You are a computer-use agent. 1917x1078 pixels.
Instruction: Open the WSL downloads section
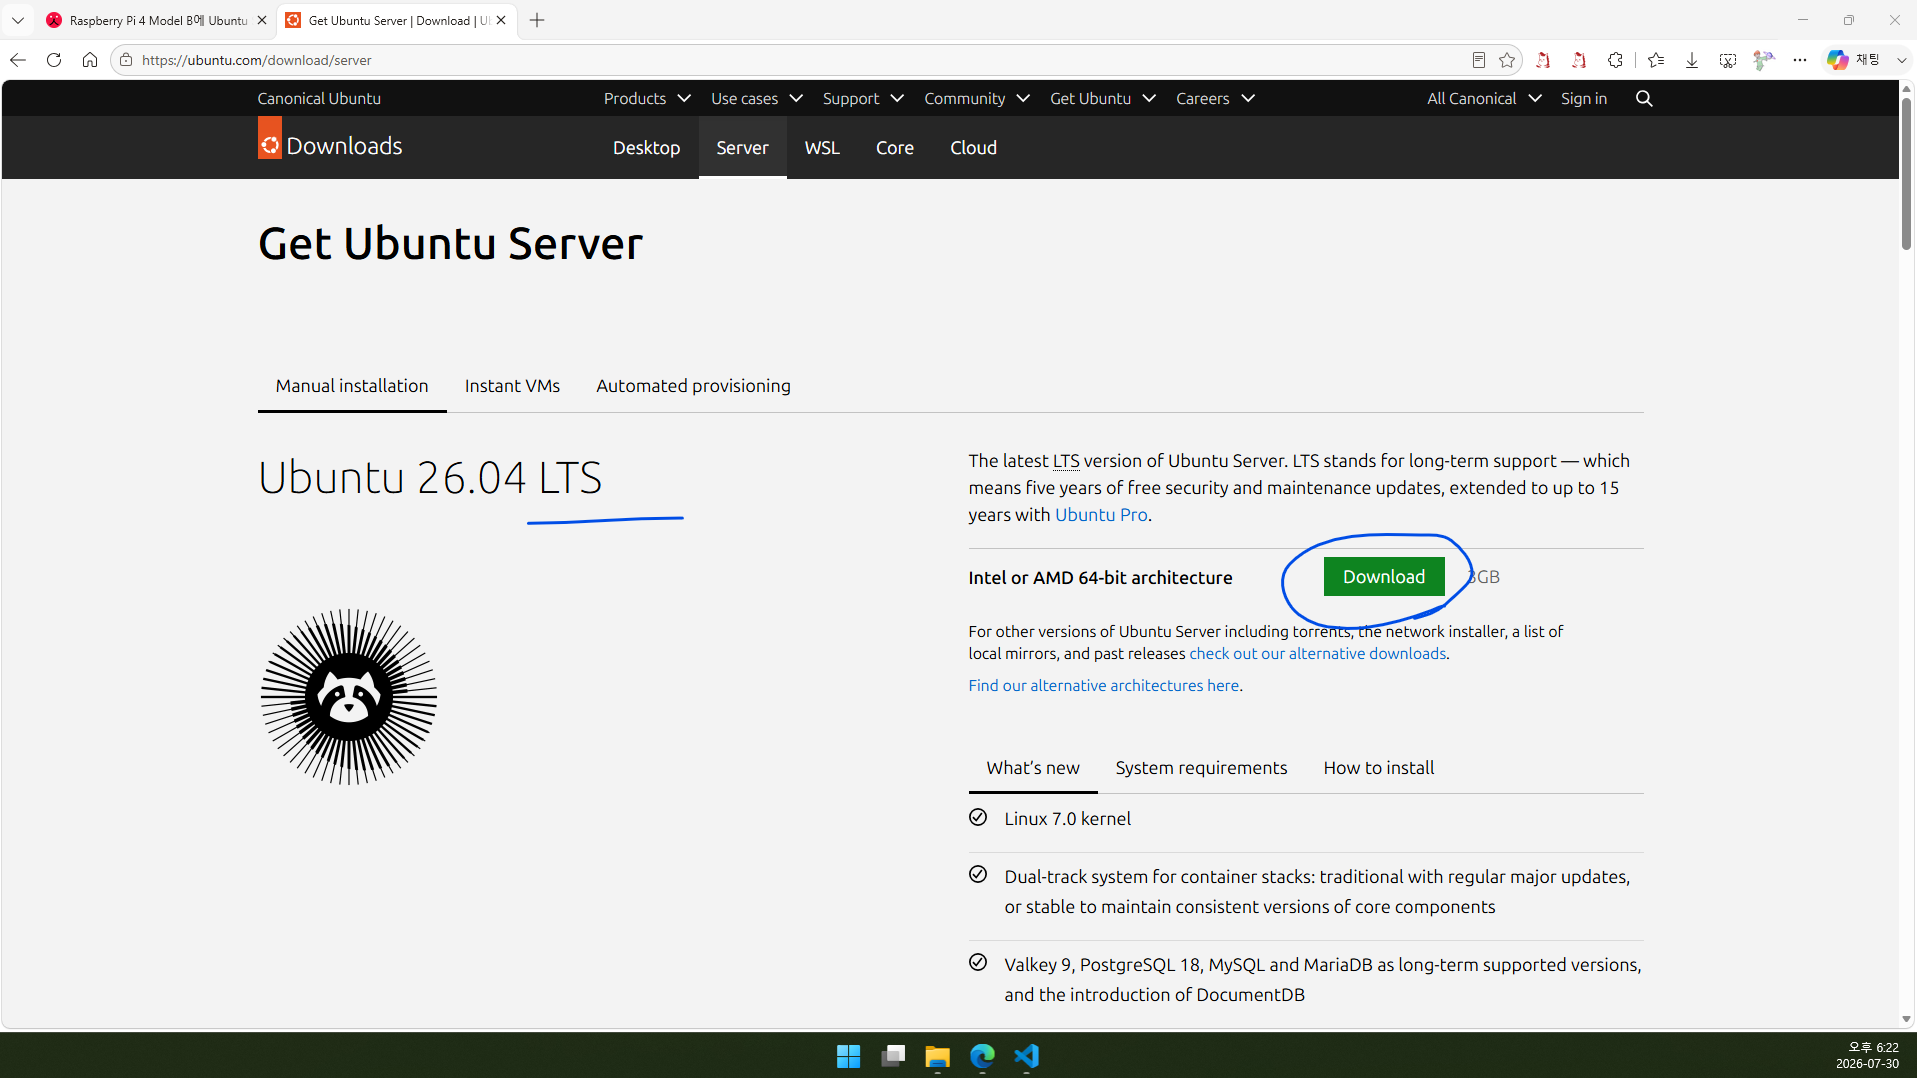click(x=822, y=148)
